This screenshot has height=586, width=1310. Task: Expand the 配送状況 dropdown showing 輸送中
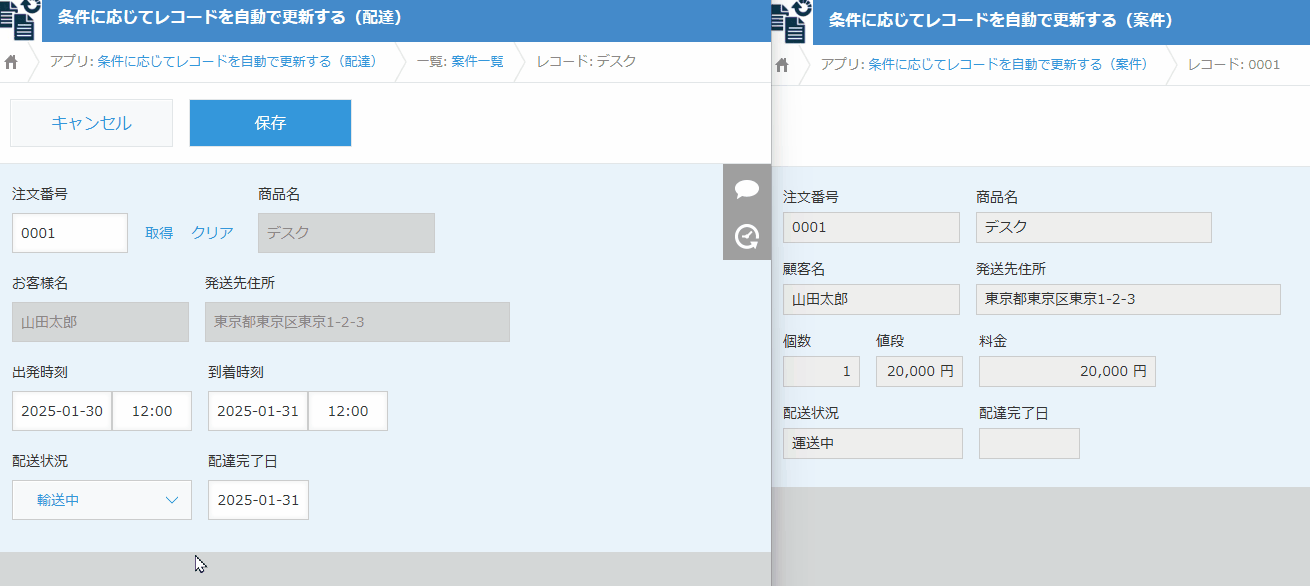(102, 500)
